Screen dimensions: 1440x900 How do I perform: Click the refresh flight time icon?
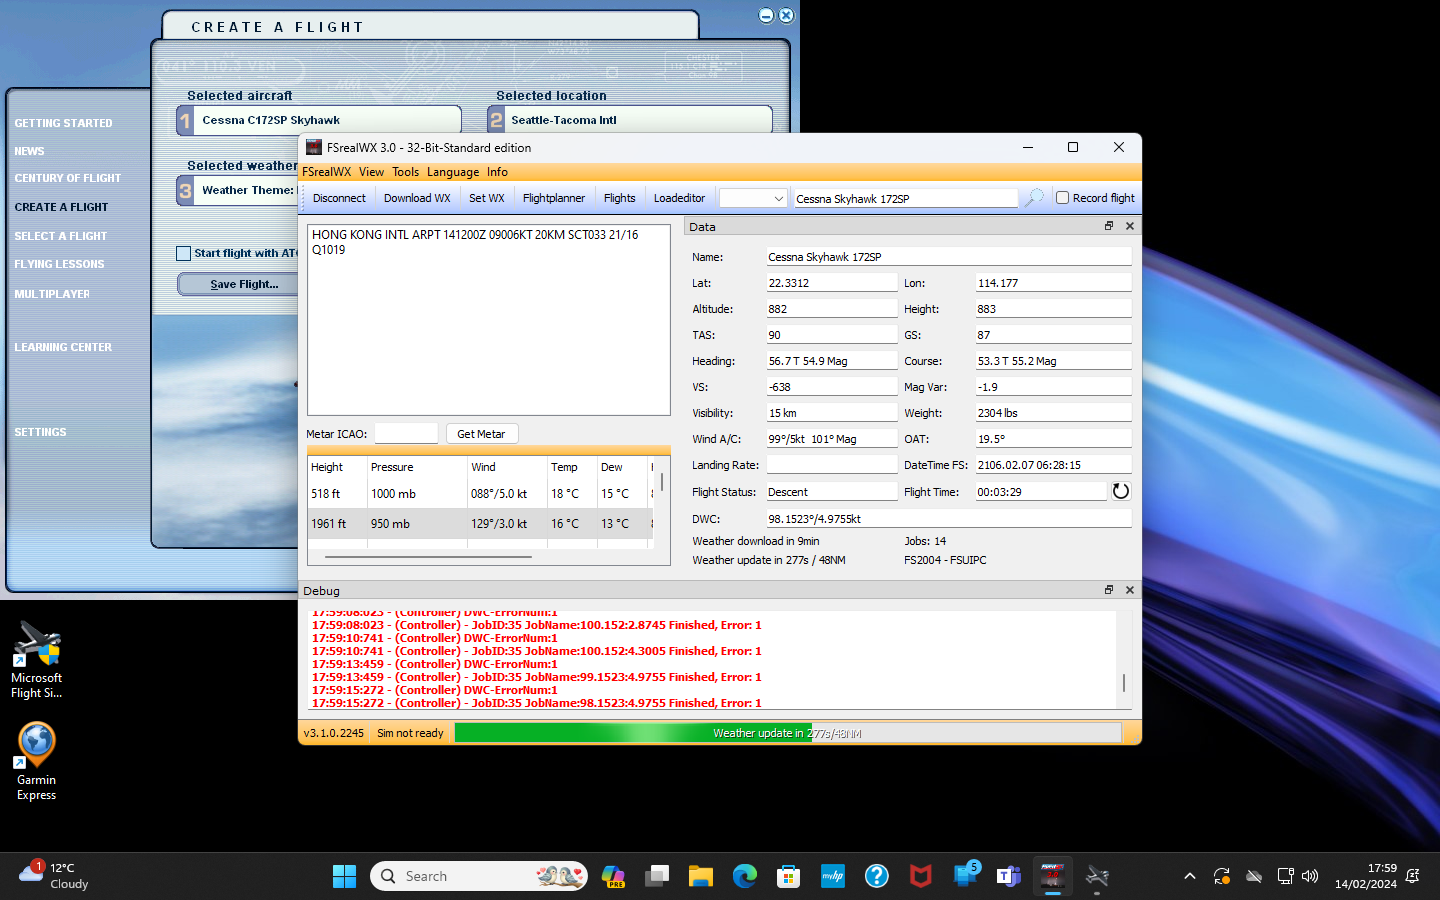click(x=1121, y=491)
